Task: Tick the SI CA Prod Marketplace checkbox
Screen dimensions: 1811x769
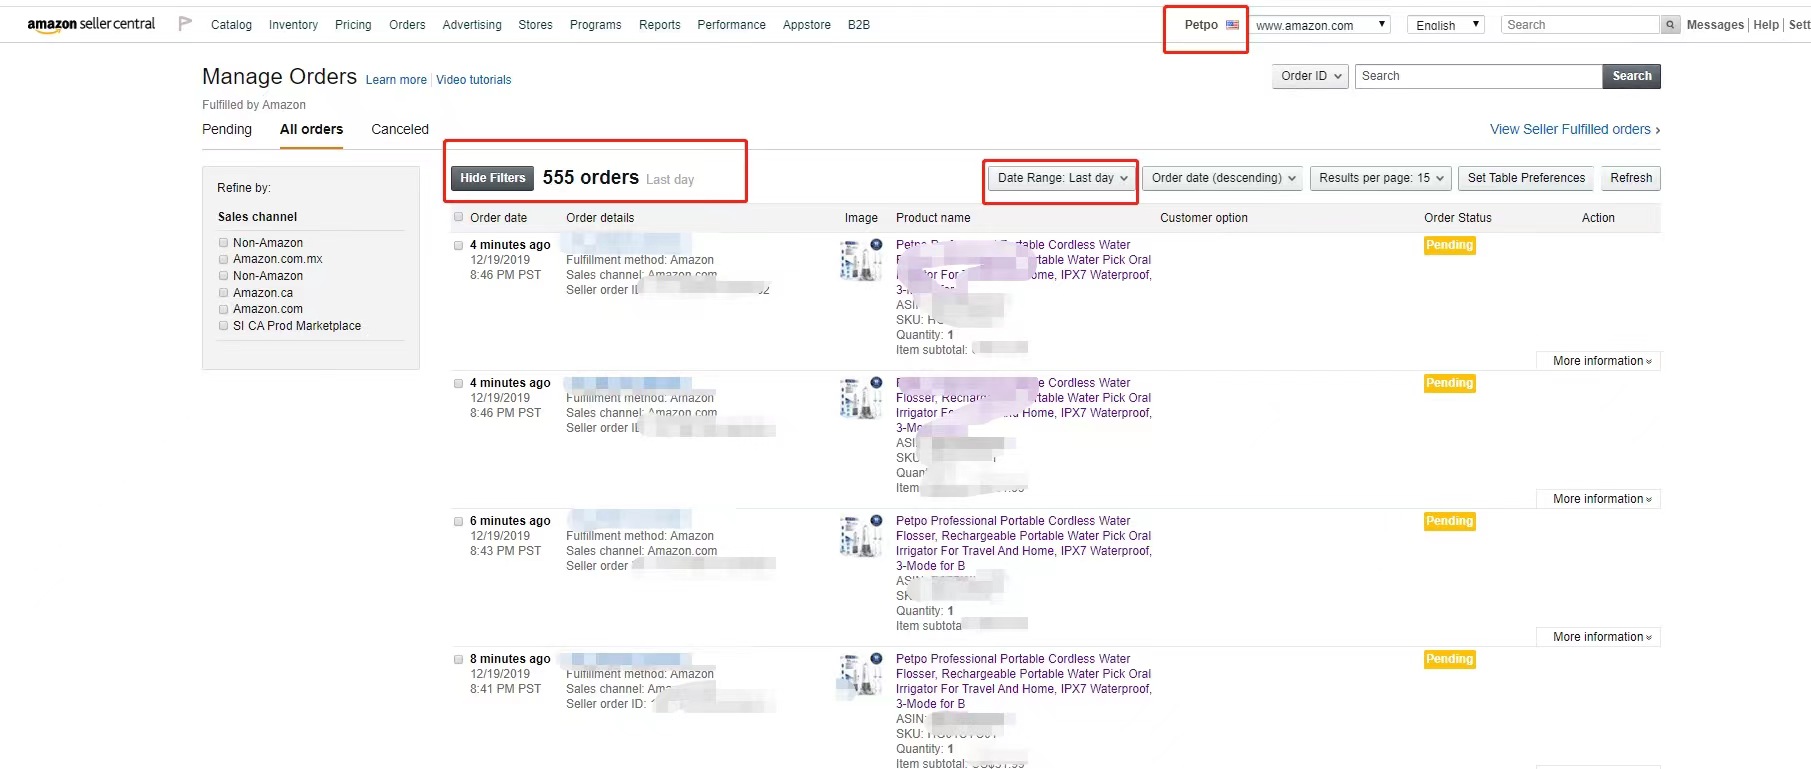Action: tap(223, 326)
